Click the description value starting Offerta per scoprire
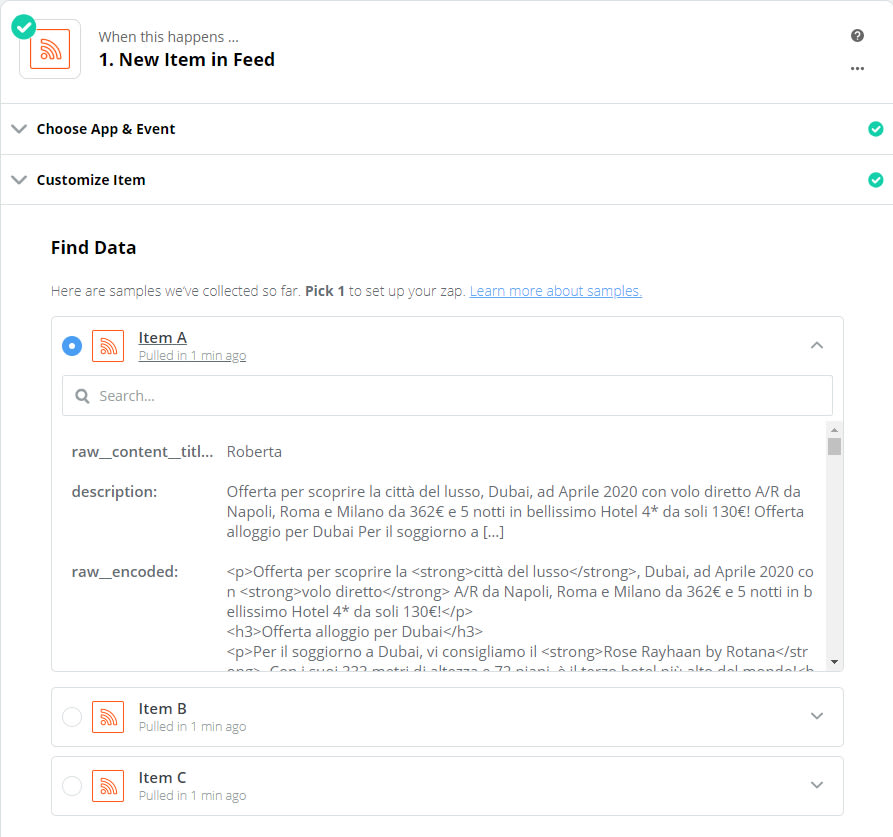The image size is (893, 837). click(x=515, y=512)
